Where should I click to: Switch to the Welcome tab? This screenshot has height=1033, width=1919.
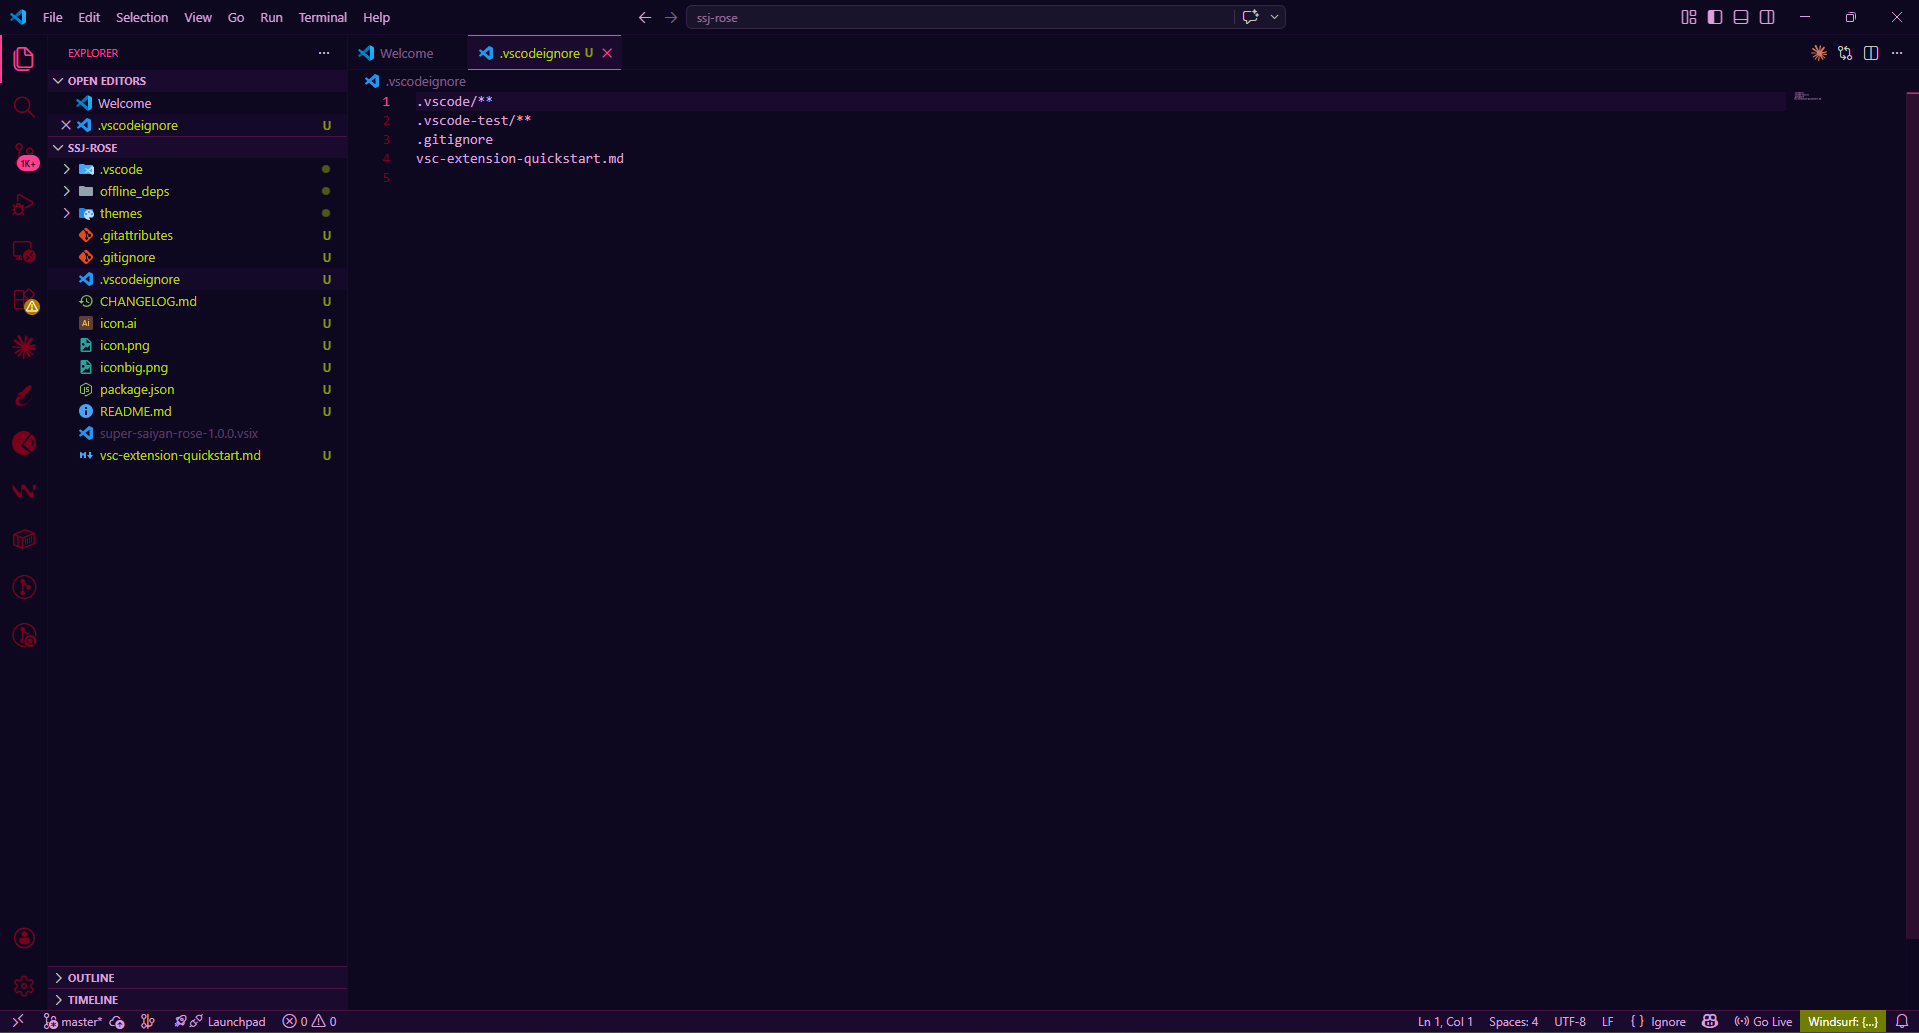pyautogui.click(x=407, y=53)
